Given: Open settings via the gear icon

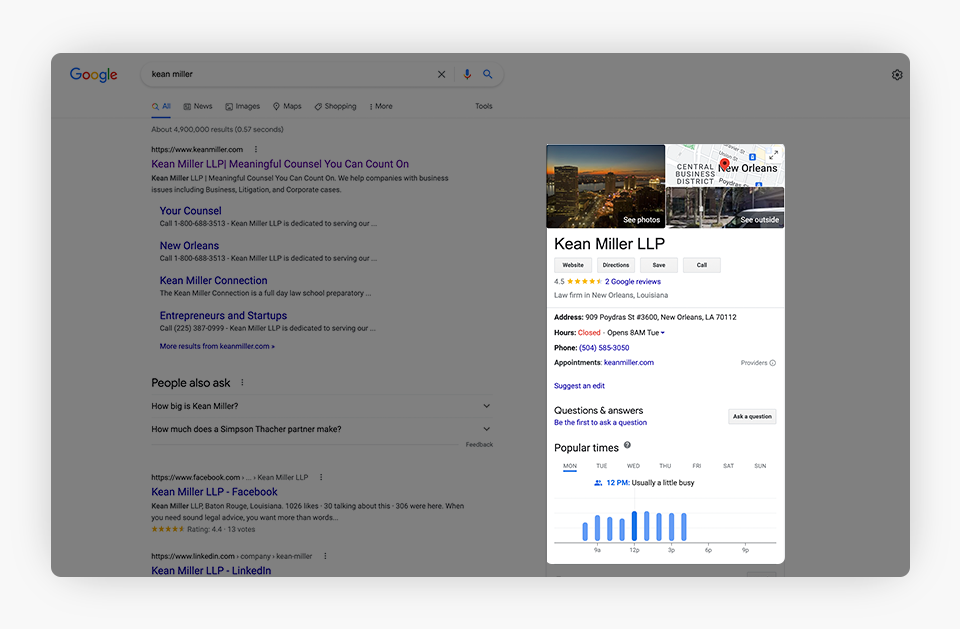Looking at the screenshot, I should coord(897,75).
